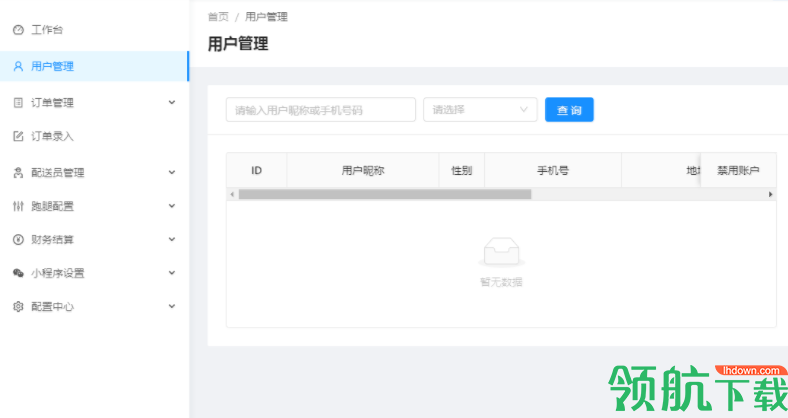Open 配置中心 menu item
The width and height of the screenshot is (788, 418).
tap(94, 306)
